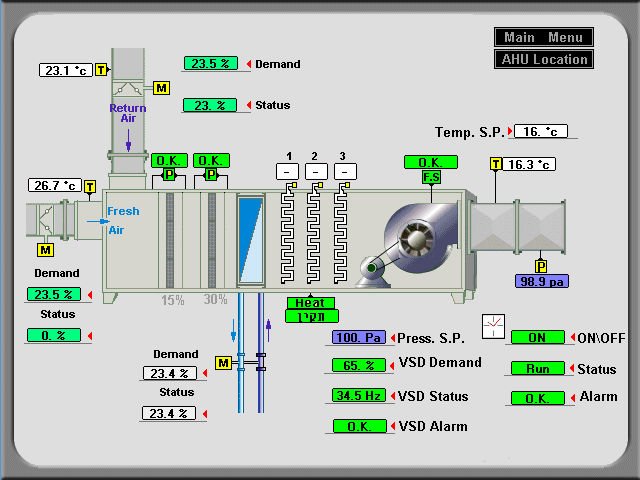The image size is (640, 480).
Task: Click the Alarm O.K. indicator
Action: (538, 398)
